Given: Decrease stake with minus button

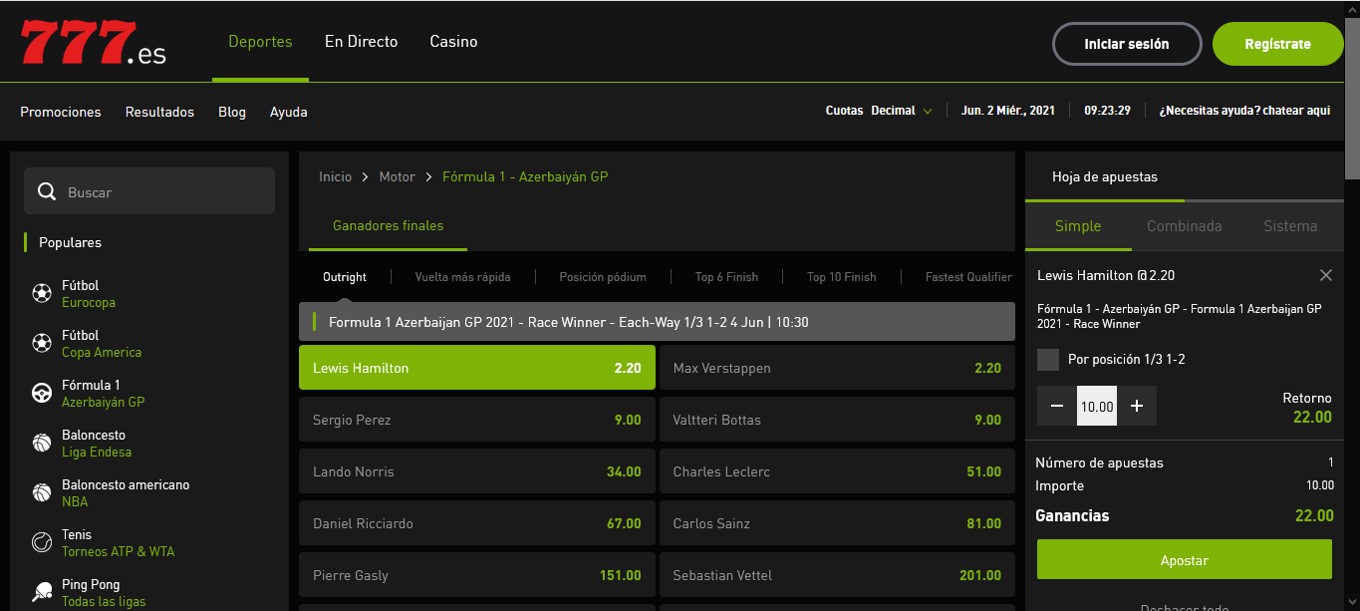Looking at the screenshot, I should tap(1057, 406).
